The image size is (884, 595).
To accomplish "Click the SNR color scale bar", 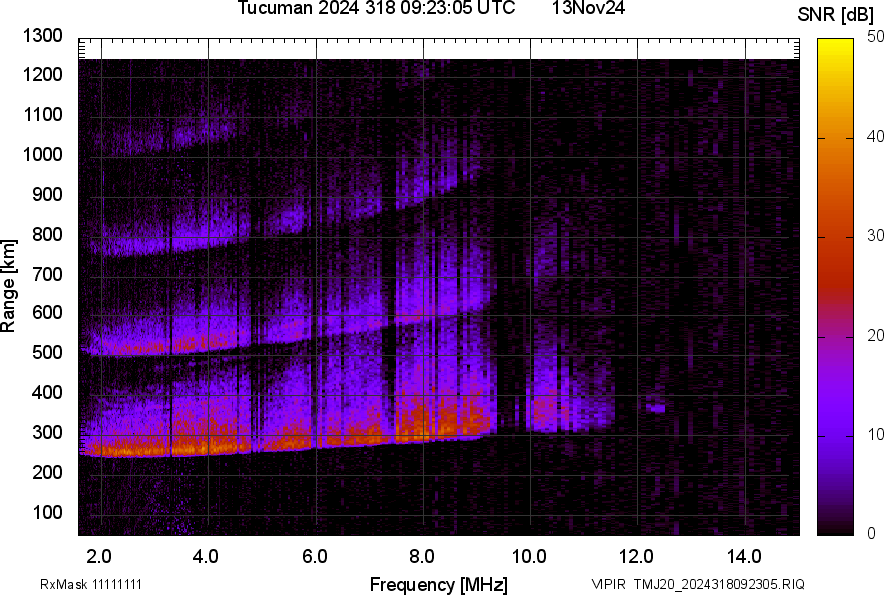I will click(x=835, y=287).
